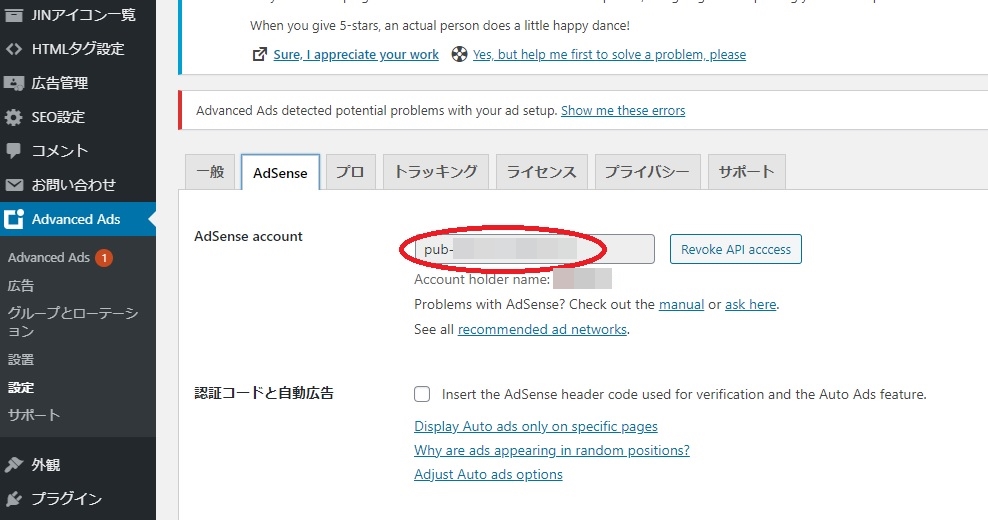The height and width of the screenshot is (520, 988).
Task: Click the AdSense account pub ID field
Action: point(534,249)
